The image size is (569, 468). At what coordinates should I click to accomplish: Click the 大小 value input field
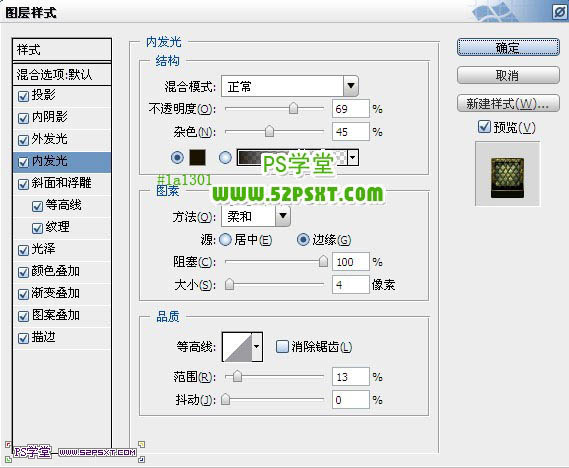(x=351, y=285)
